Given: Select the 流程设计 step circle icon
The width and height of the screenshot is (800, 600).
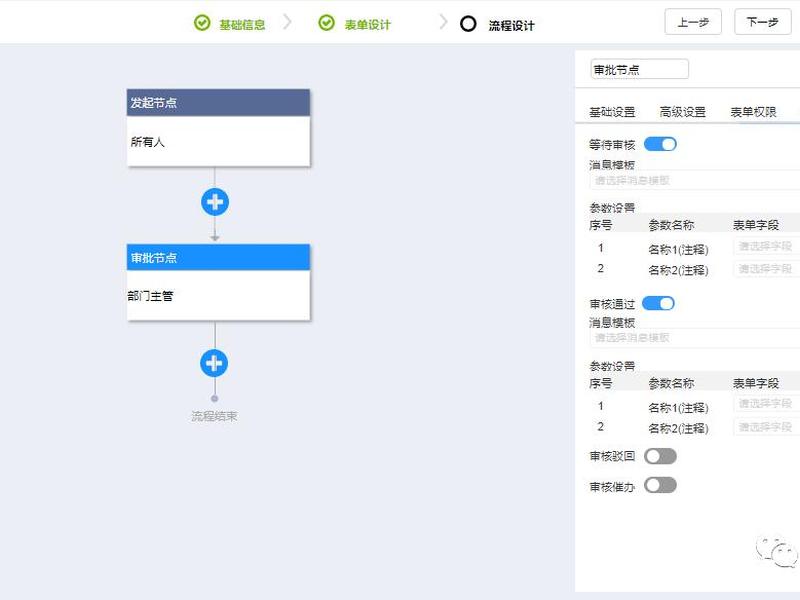Looking at the screenshot, I should pos(468,24).
